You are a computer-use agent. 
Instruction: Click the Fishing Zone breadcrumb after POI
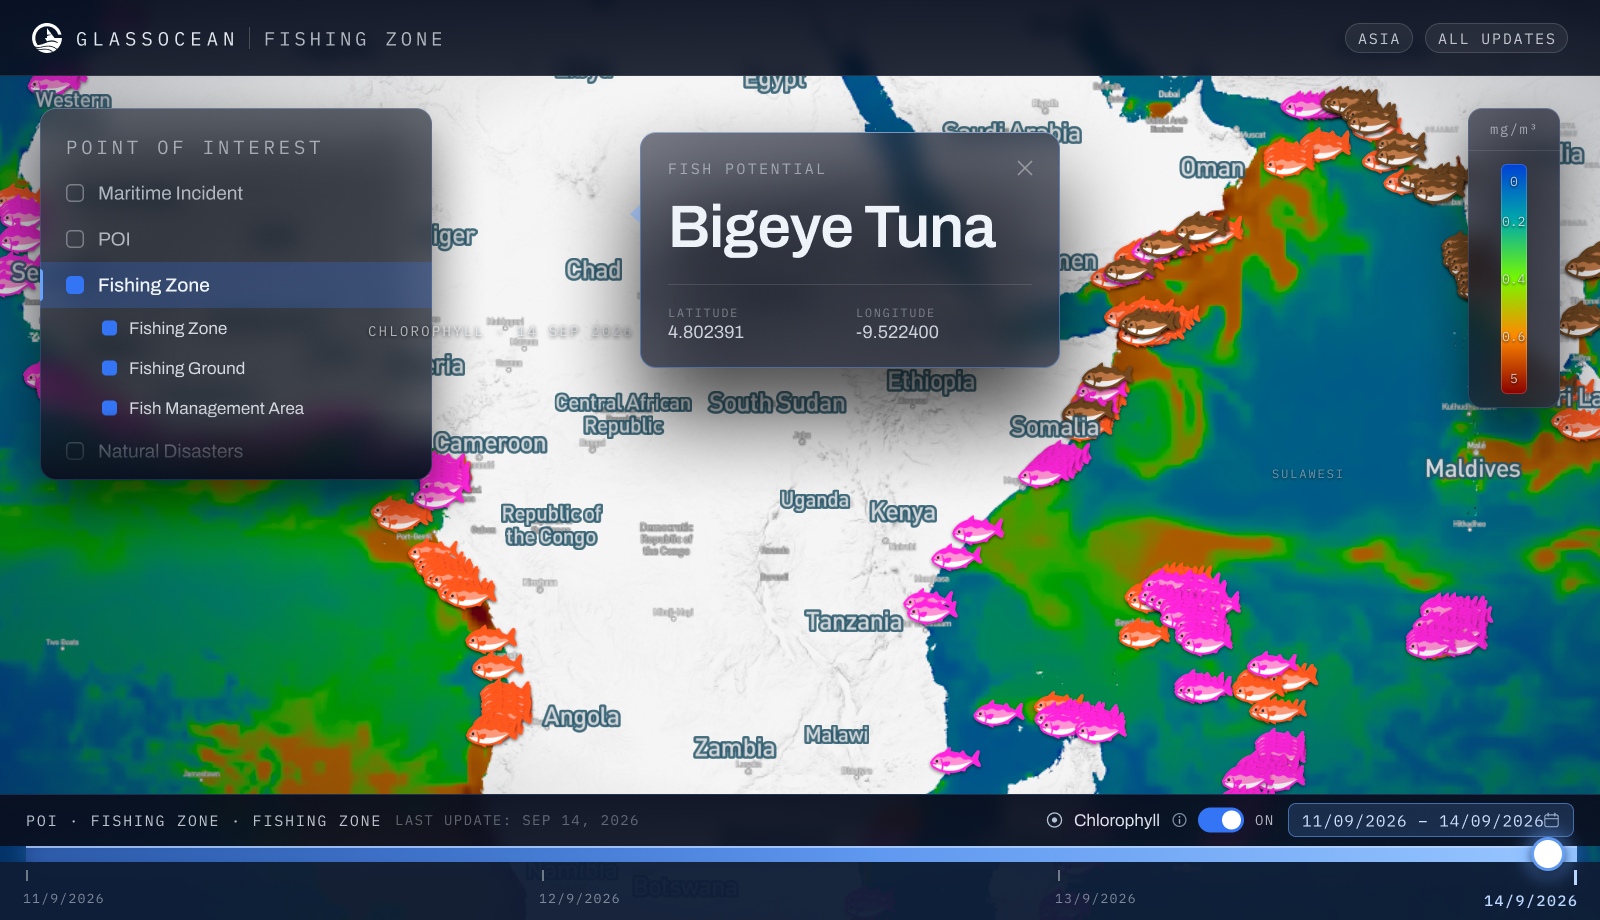(155, 821)
